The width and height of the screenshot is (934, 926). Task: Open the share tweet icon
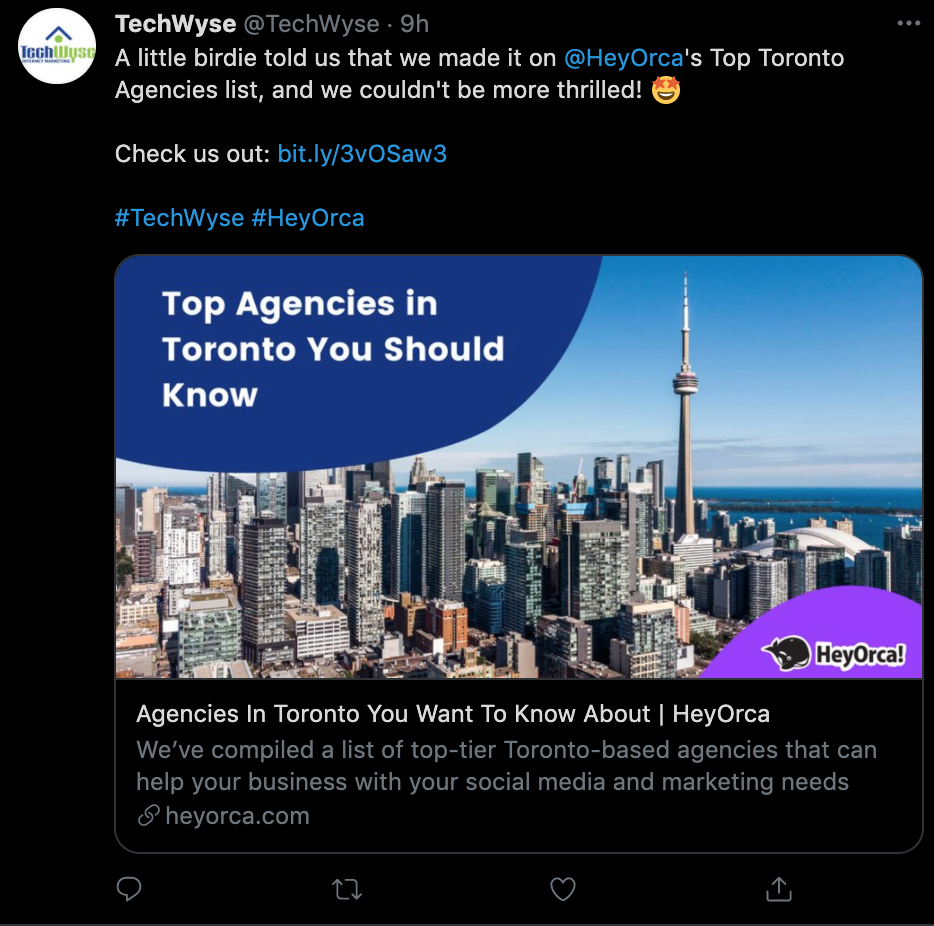[x=779, y=889]
